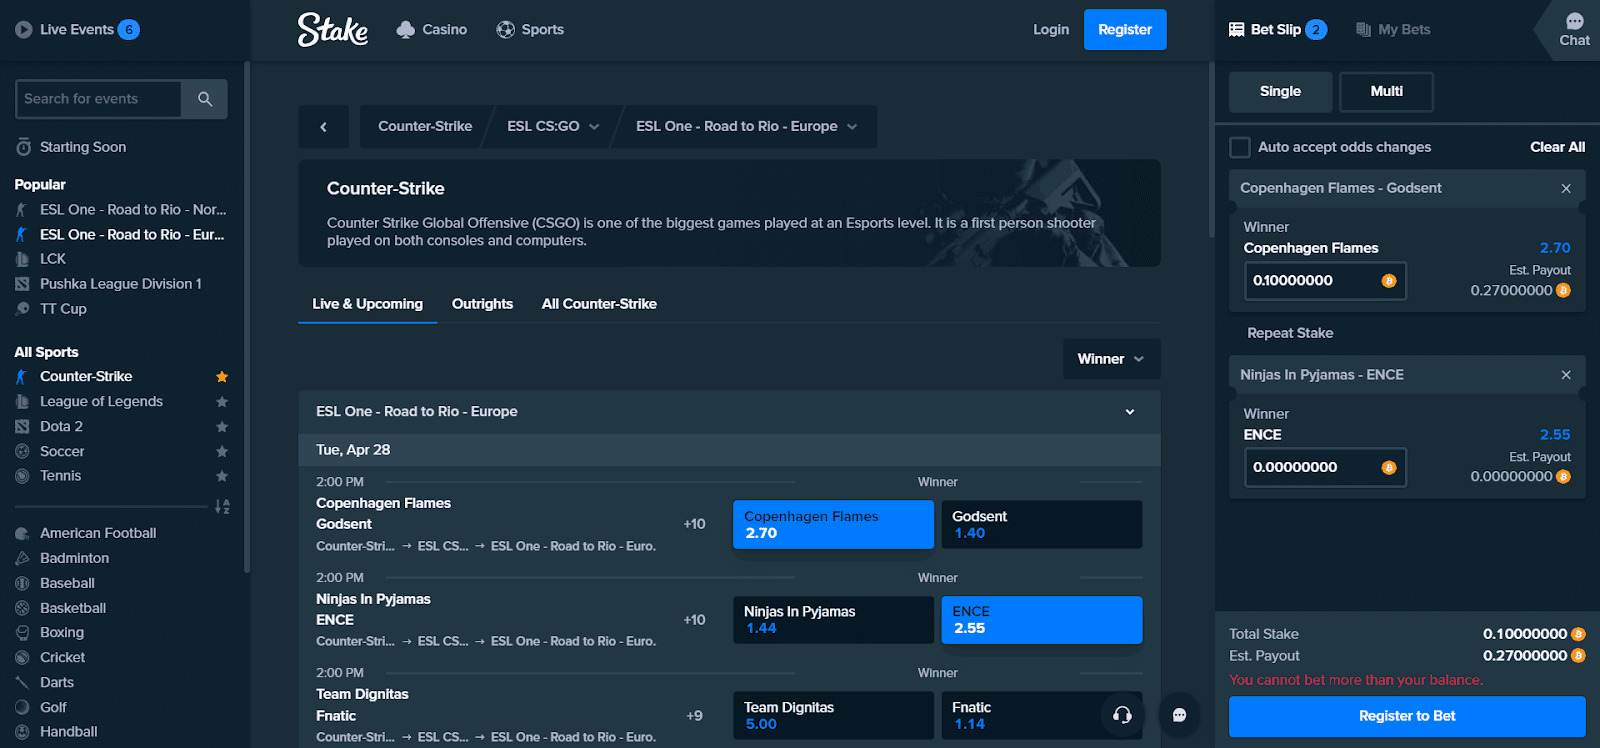Click the Register to Bet button
Screen dimensions: 1600x748
(1407, 716)
